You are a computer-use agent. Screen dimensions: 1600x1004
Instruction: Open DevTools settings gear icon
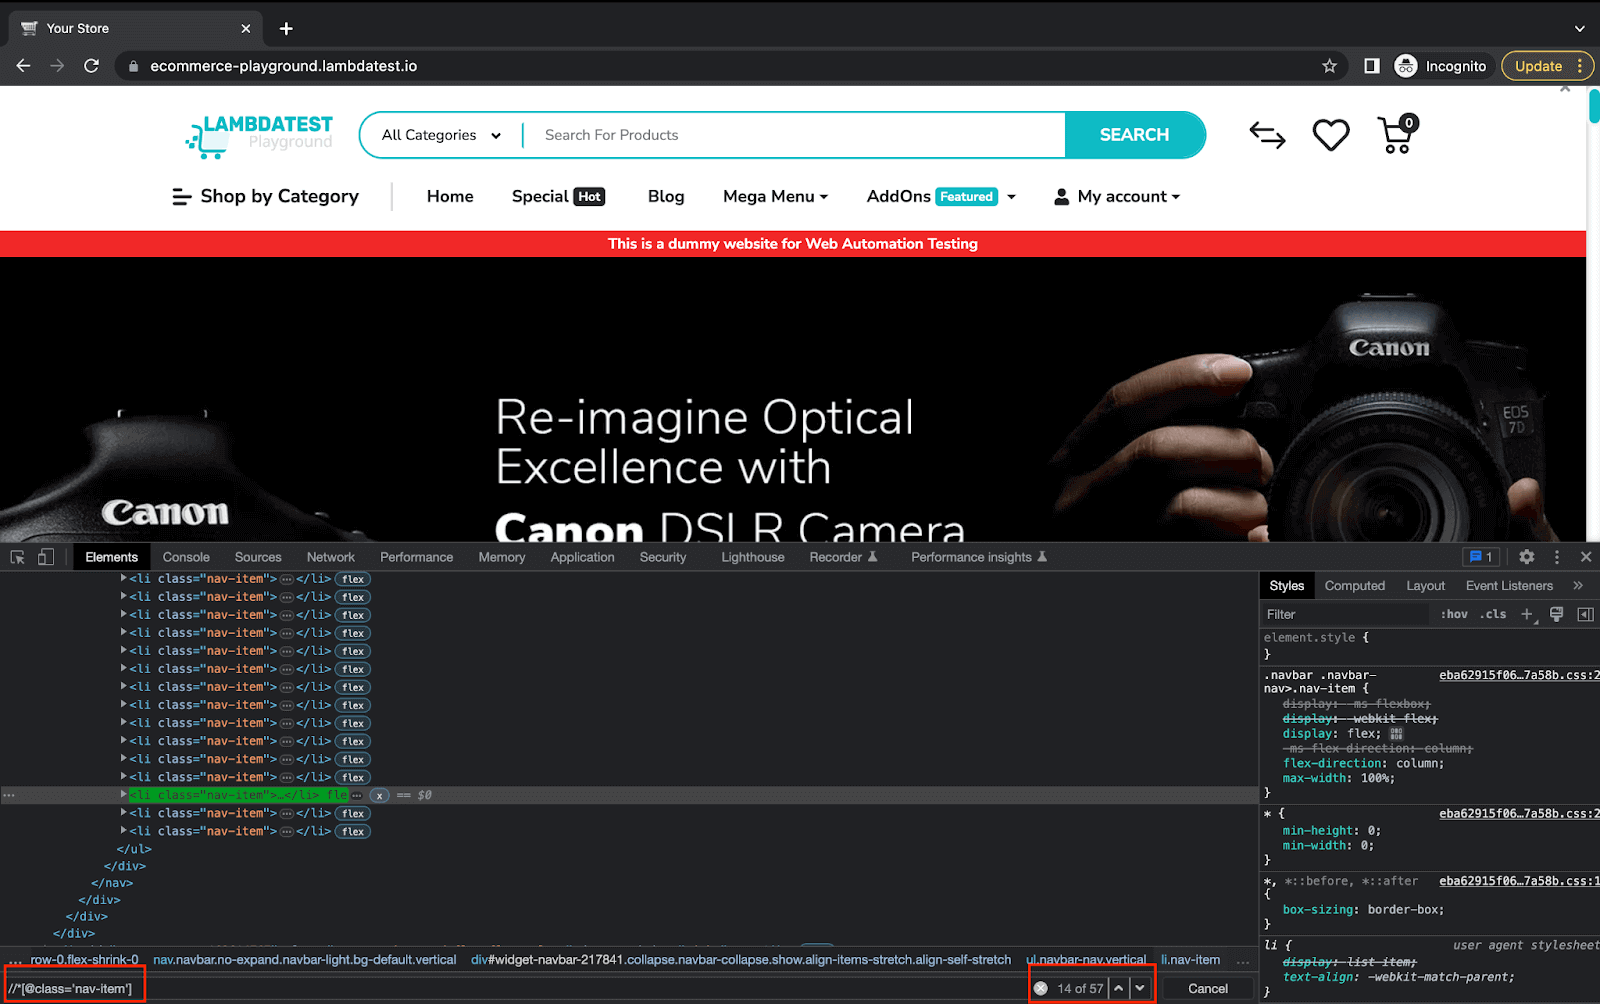1526,557
